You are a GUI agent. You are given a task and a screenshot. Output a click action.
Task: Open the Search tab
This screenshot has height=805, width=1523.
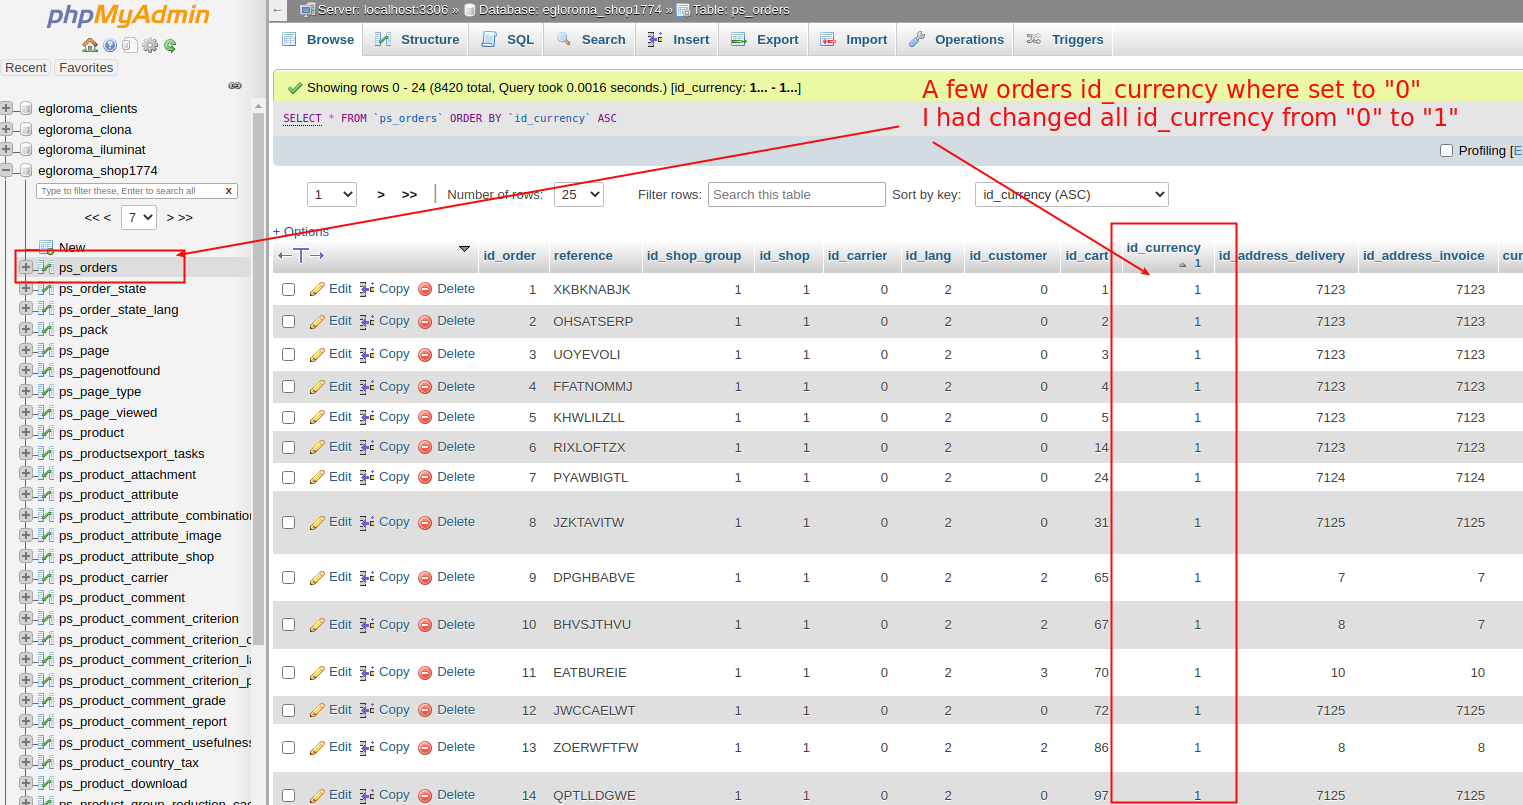pos(591,39)
